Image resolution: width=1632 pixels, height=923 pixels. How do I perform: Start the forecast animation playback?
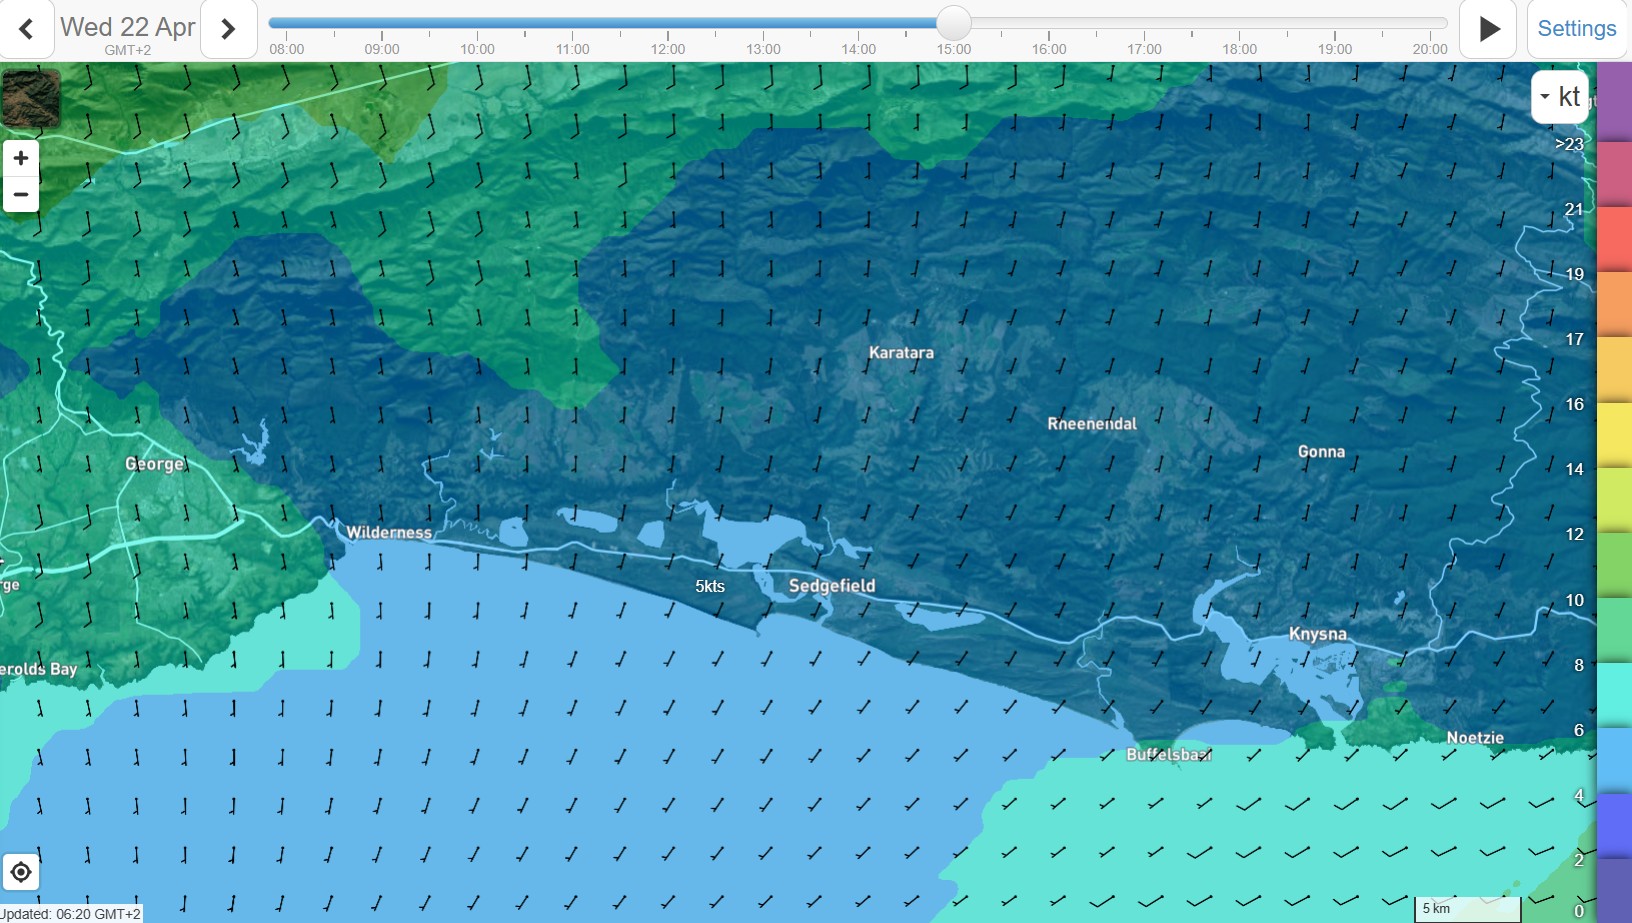point(1489,29)
